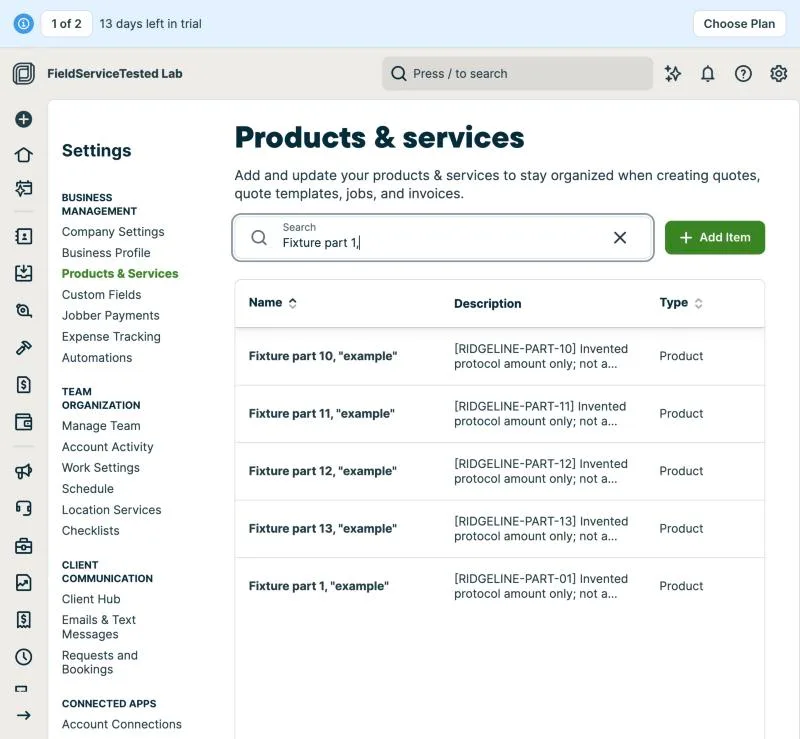This screenshot has width=800, height=739.
Task: Open Manage Team settings
Action: 101,426
